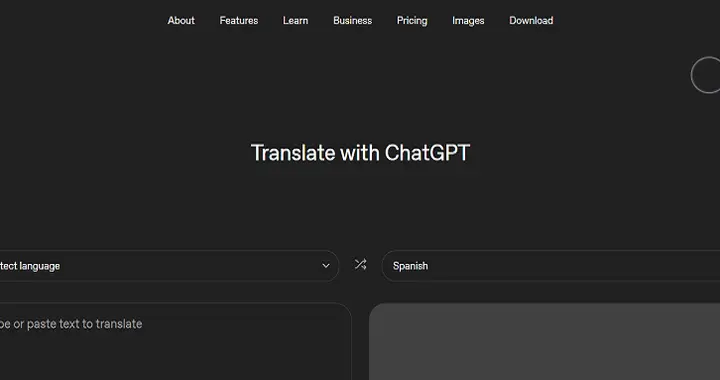Click the gray translation output panel
Image resolution: width=720 pixels, height=380 pixels.
pyautogui.click(x=545, y=341)
